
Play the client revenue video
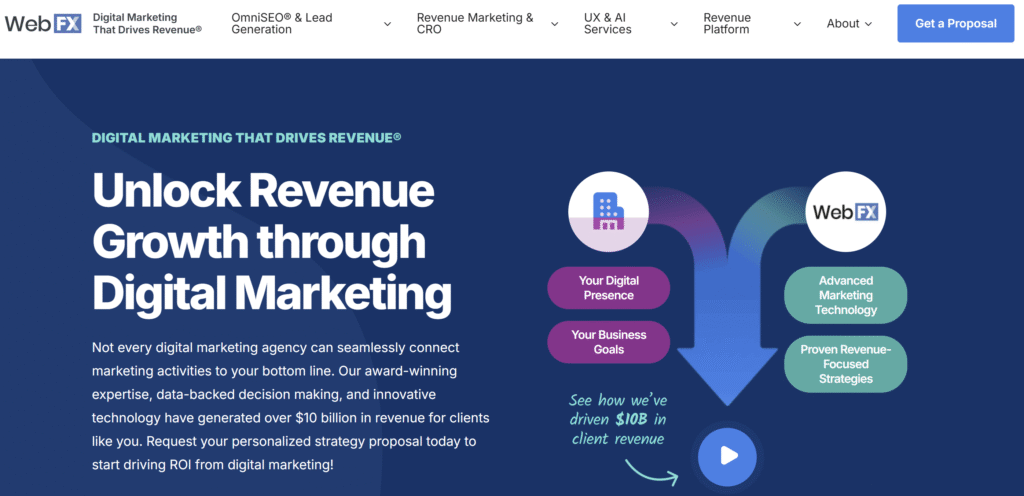[727, 456]
